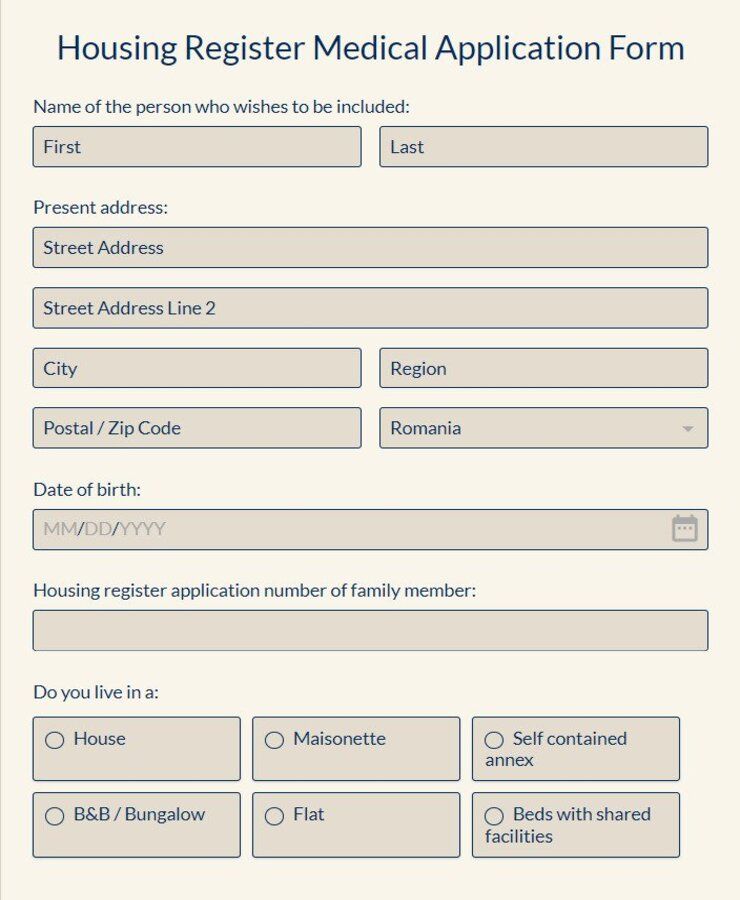Click the form title Housing Register Medical Application Form
The width and height of the screenshot is (740, 900).
tap(370, 47)
